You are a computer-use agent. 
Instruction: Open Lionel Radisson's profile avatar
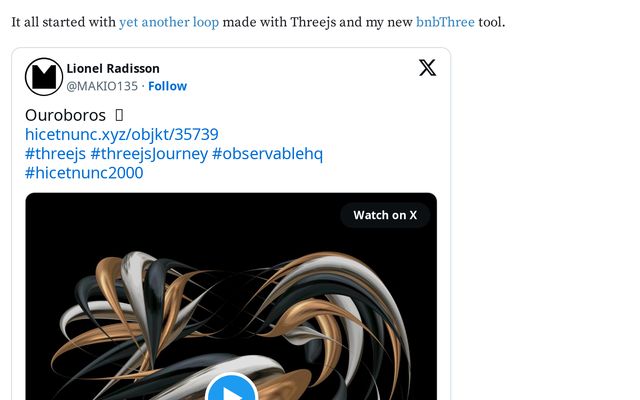[x=44, y=77]
